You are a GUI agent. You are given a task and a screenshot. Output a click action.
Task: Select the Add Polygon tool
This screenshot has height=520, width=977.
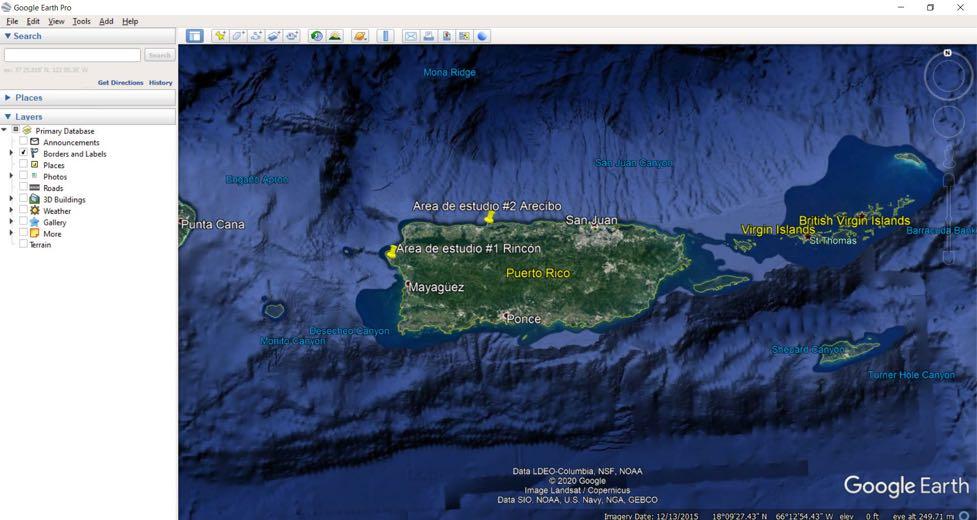[x=238, y=36]
